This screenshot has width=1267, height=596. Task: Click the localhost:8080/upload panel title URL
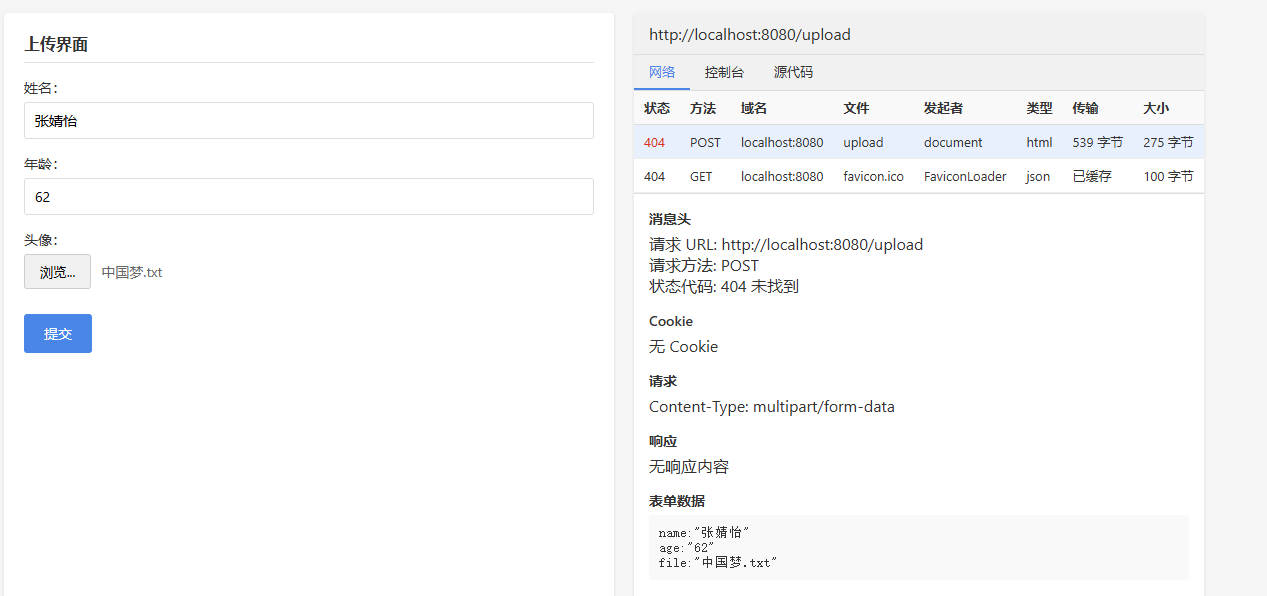click(750, 35)
